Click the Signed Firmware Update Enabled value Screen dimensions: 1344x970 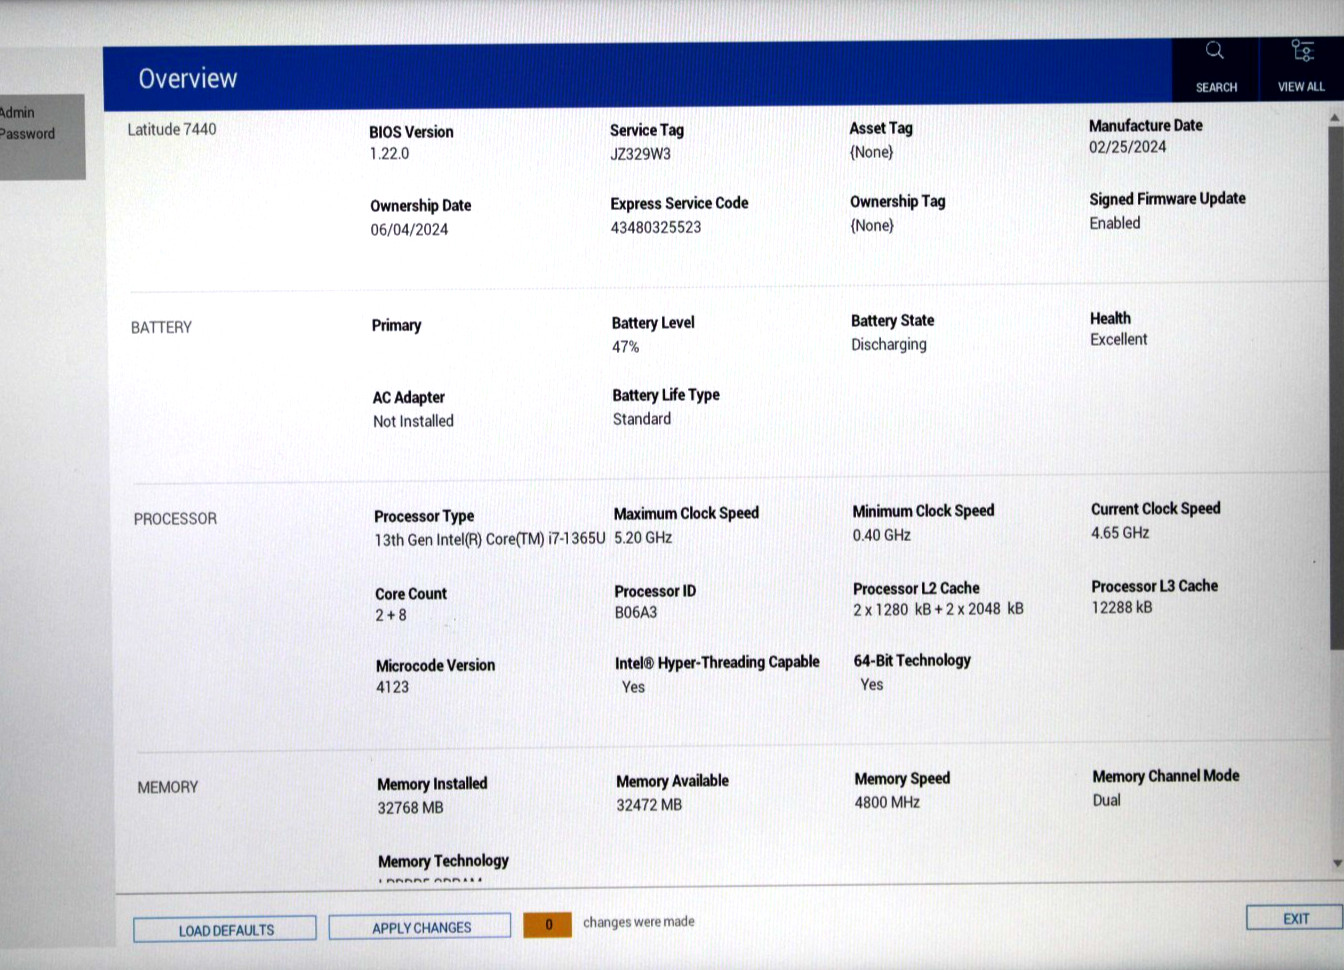click(1115, 223)
